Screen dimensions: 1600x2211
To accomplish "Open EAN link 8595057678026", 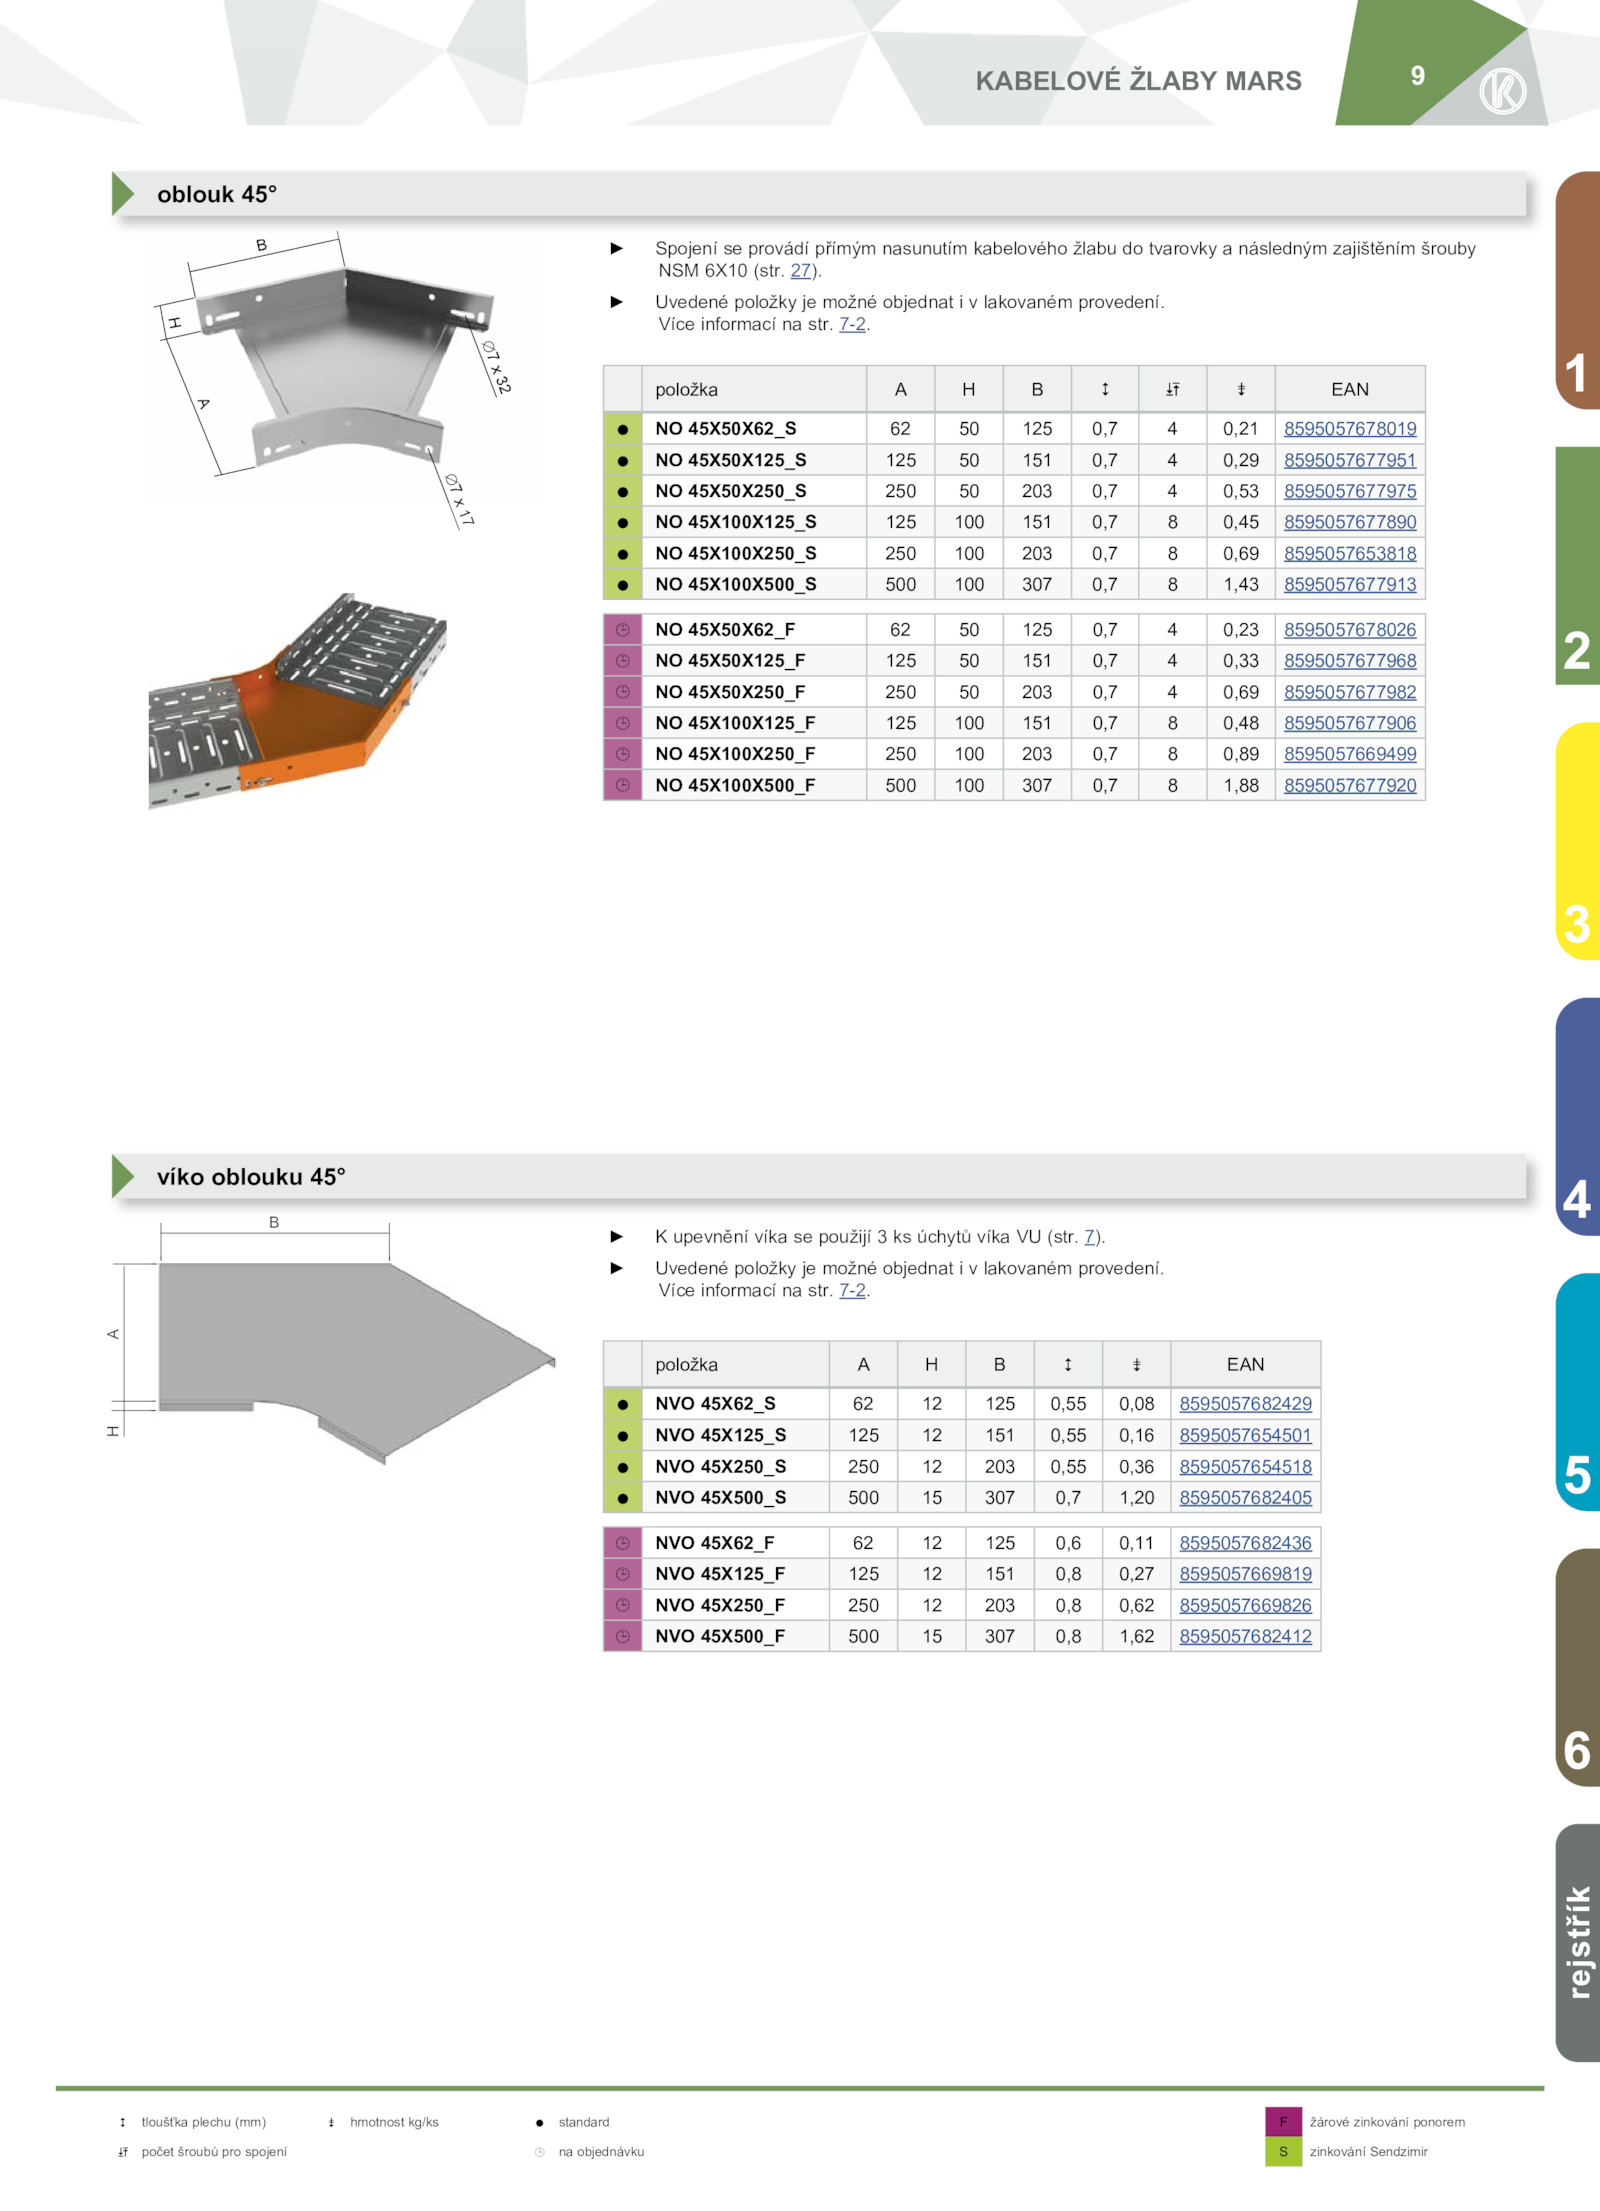I will click(x=1349, y=630).
